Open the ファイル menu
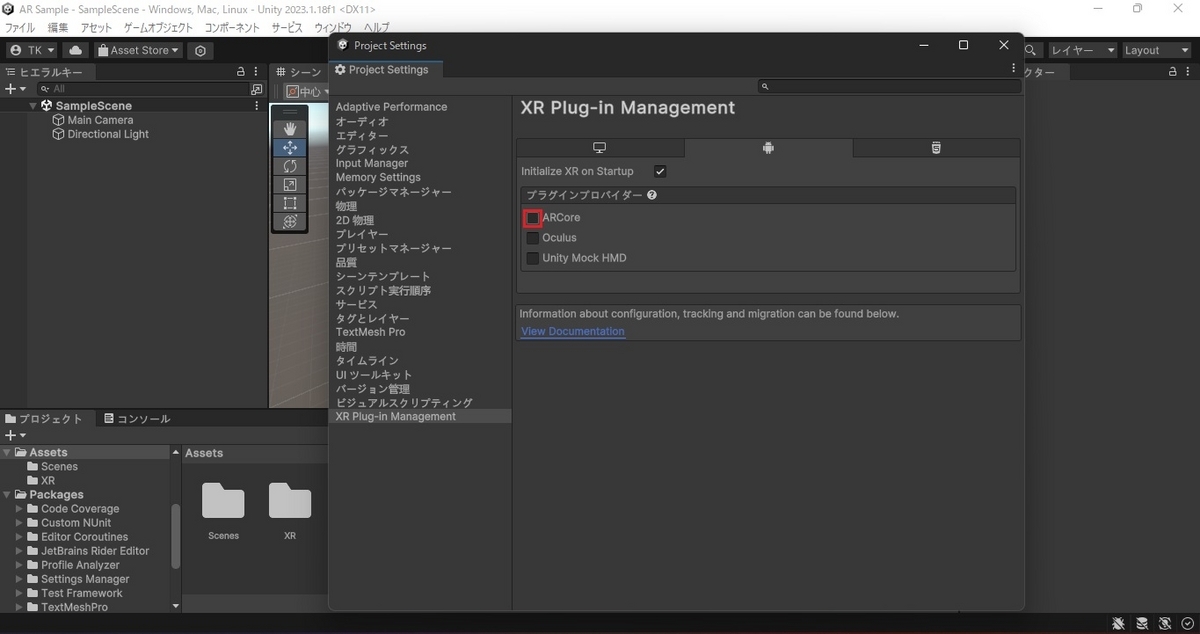The width and height of the screenshot is (1200, 634). coord(20,28)
